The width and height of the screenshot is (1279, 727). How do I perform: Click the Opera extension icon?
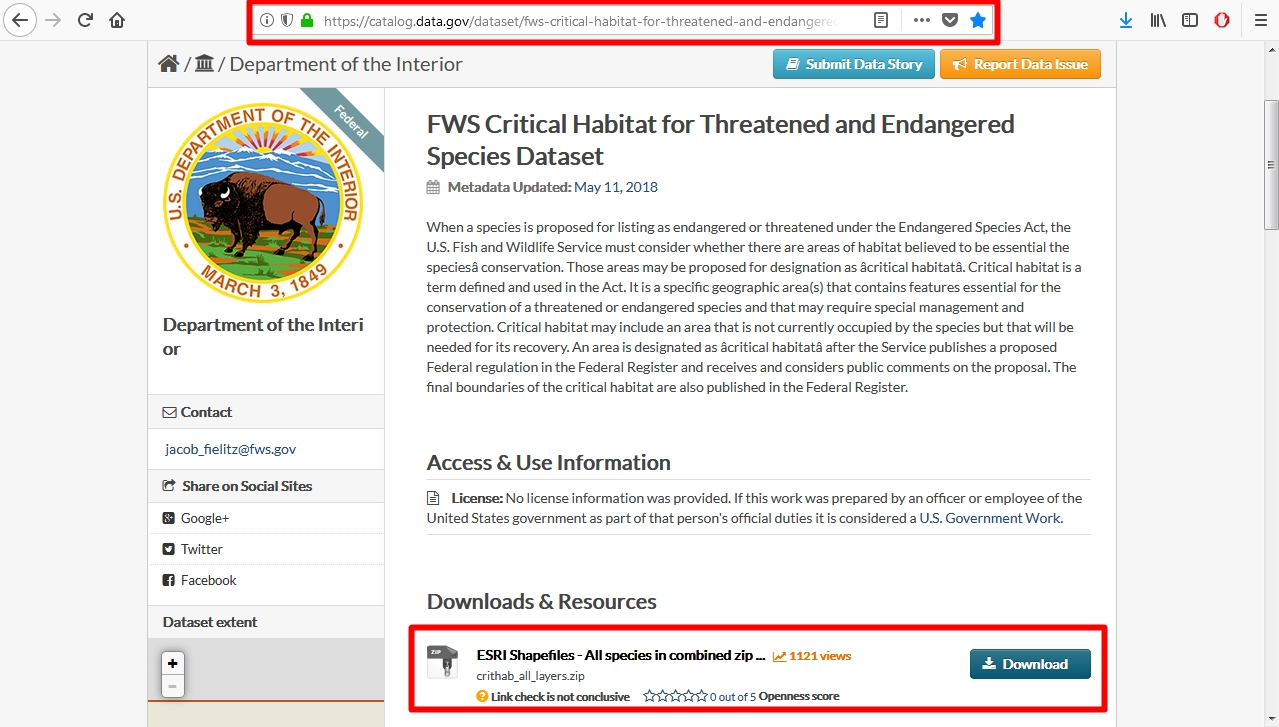pyautogui.click(x=1222, y=20)
